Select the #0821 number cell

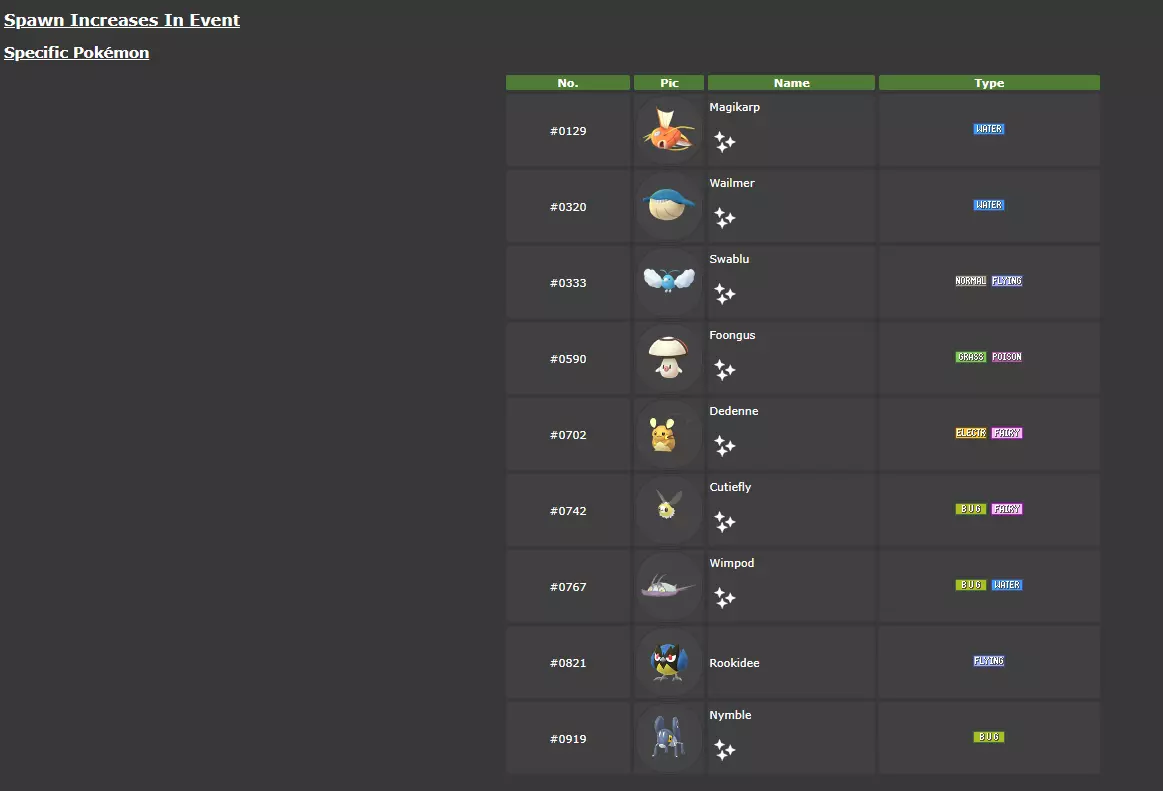click(568, 663)
